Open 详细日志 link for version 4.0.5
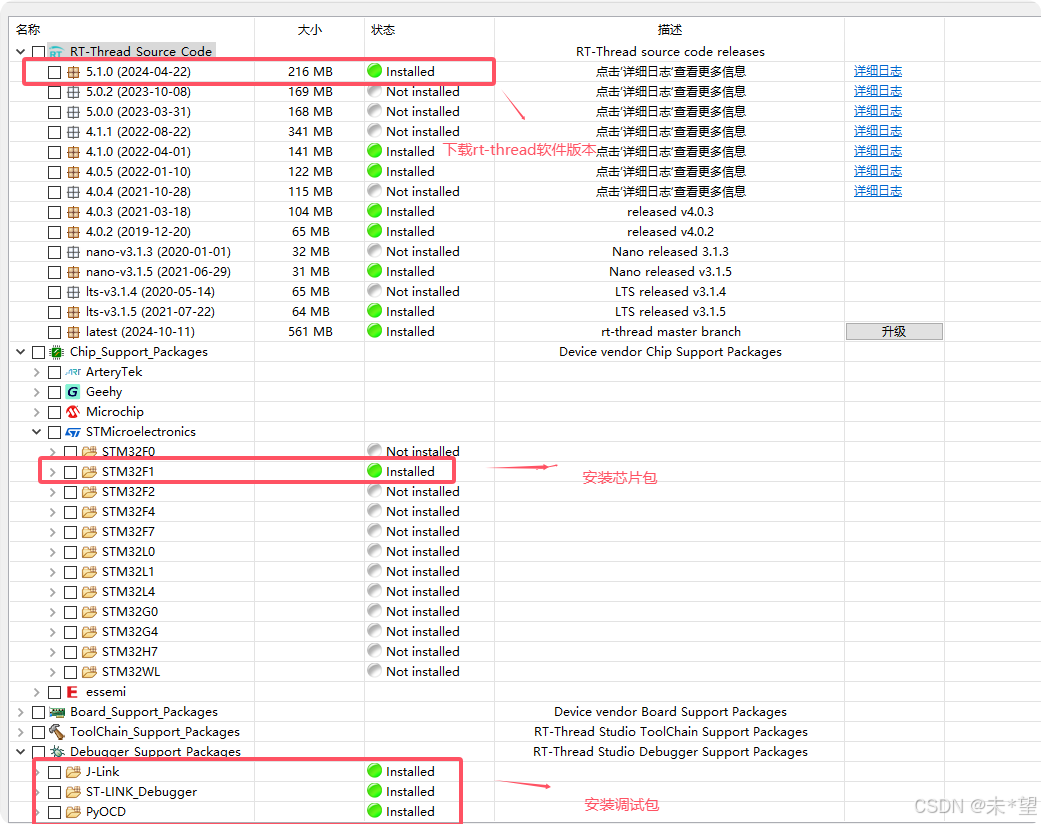This screenshot has height=824, width=1041. coord(878,171)
